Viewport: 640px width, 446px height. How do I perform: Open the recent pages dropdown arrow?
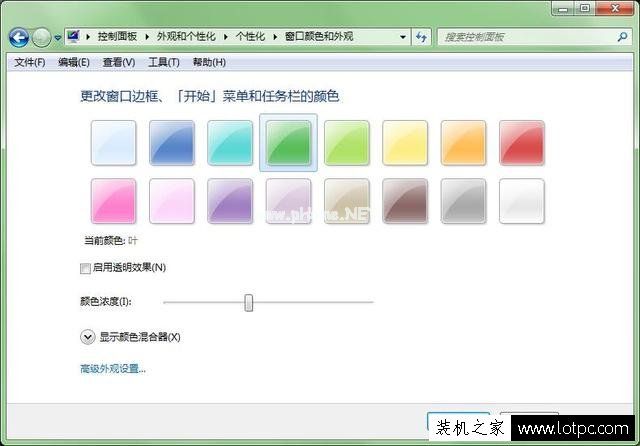(x=58, y=38)
